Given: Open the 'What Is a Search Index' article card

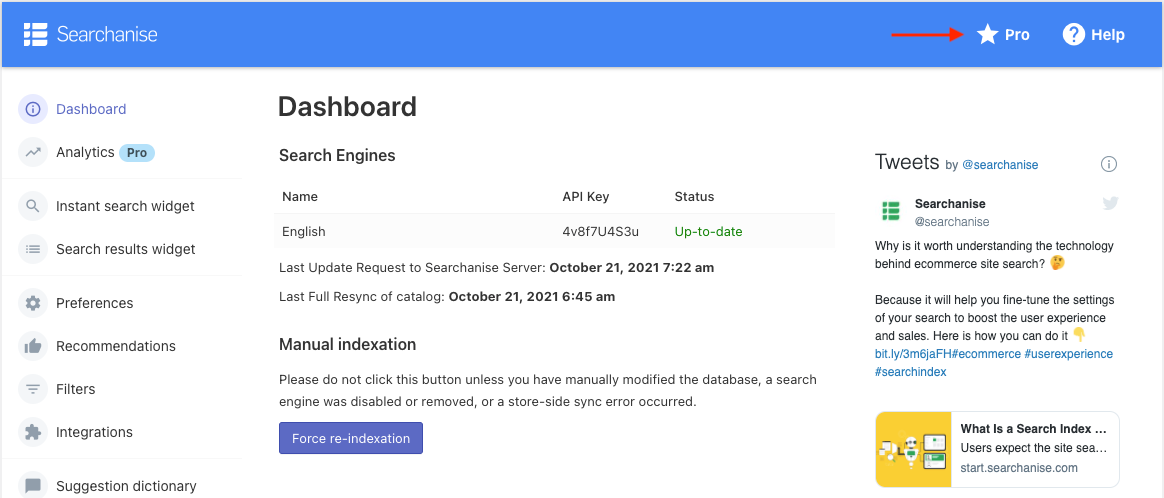Looking at the screenshot, I should [x=997, y=448].
